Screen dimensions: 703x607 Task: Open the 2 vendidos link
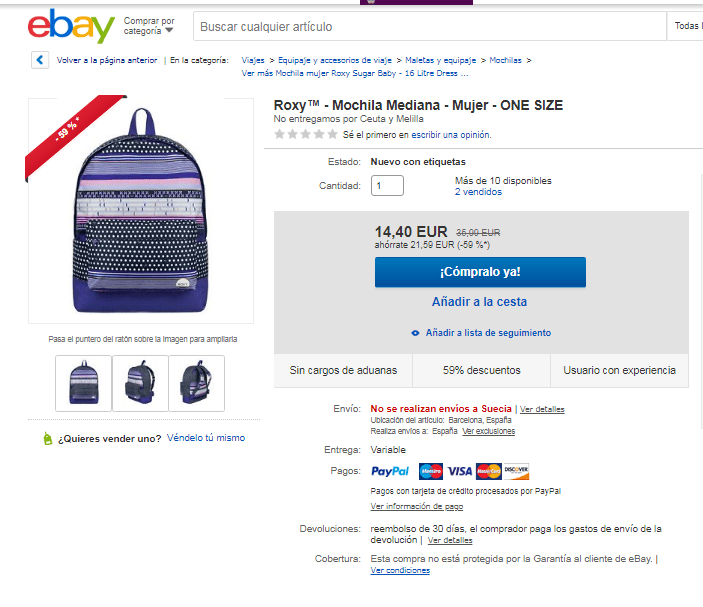click(478, 192)
